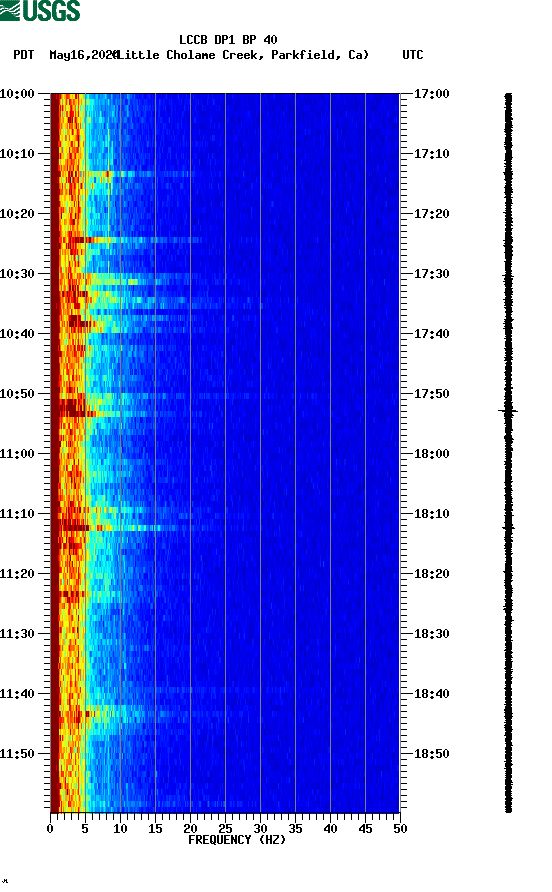Click the 'FREQUENCY (HZ)' axis title
Viewport: 552px width, 892px height.
coord(237,840)
